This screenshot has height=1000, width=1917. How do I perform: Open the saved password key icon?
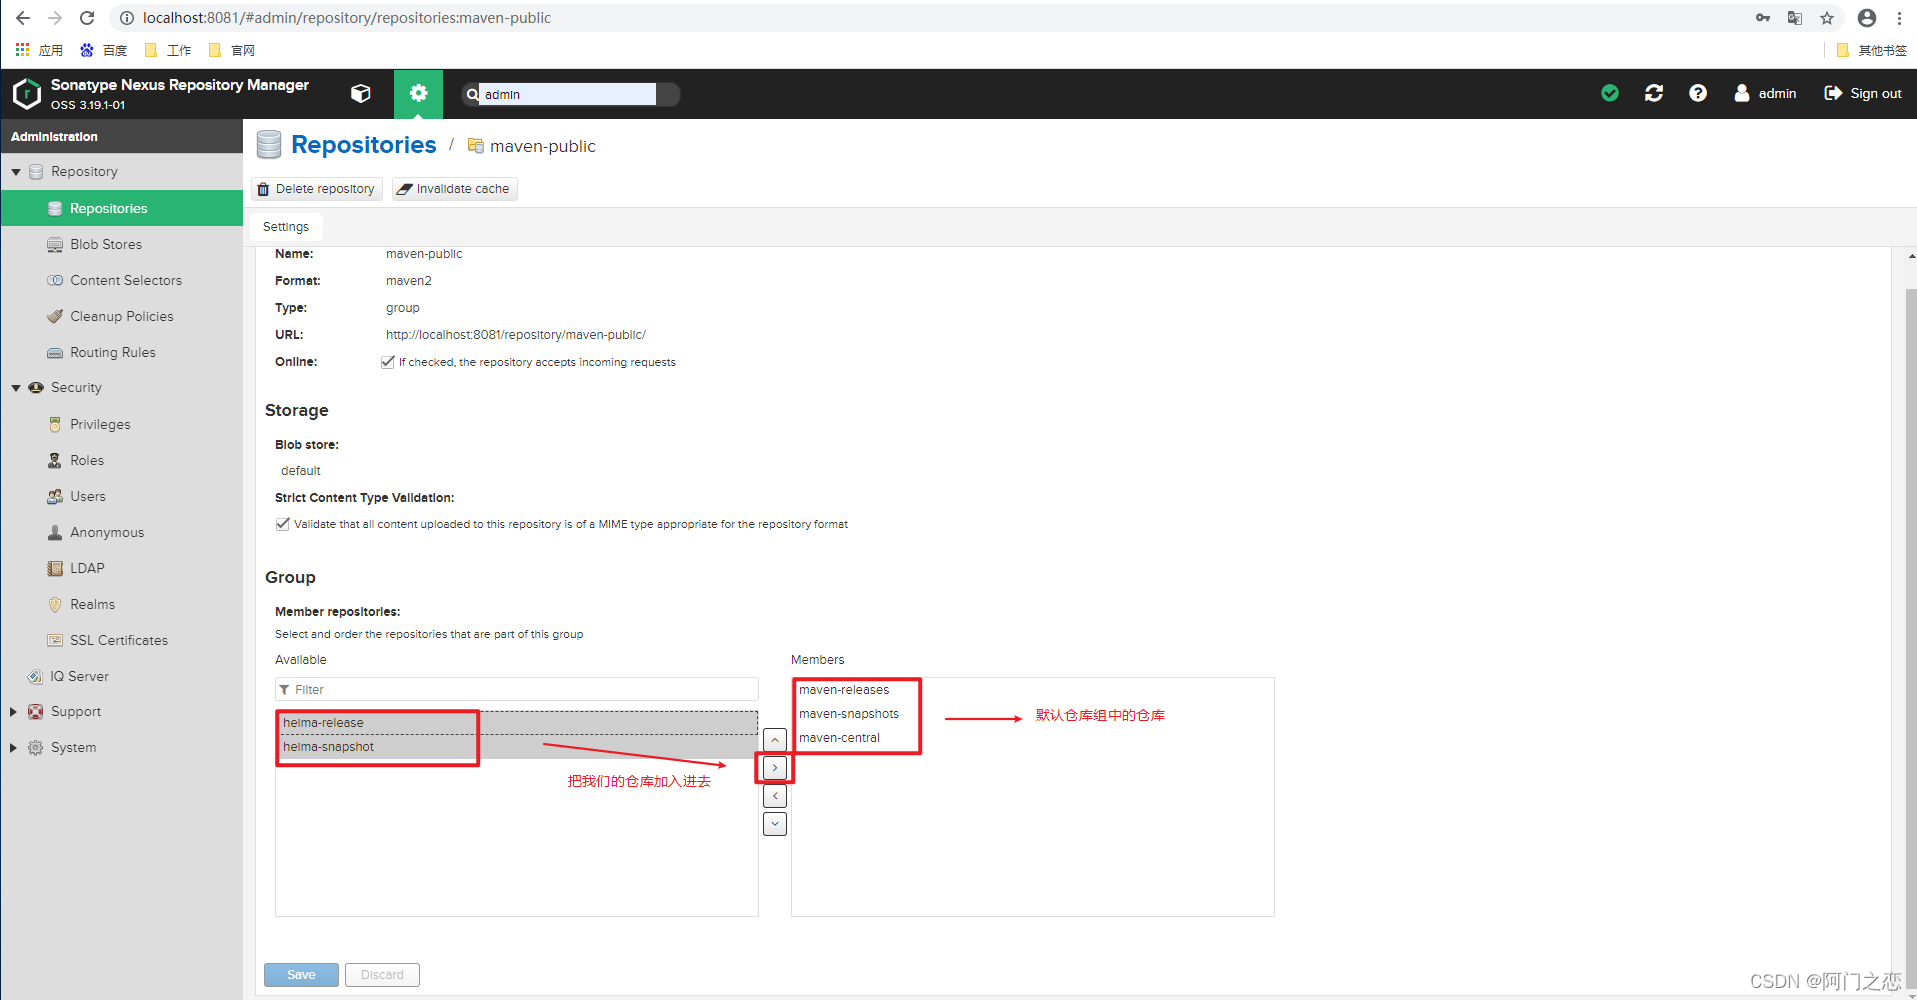coord(1763,18)
